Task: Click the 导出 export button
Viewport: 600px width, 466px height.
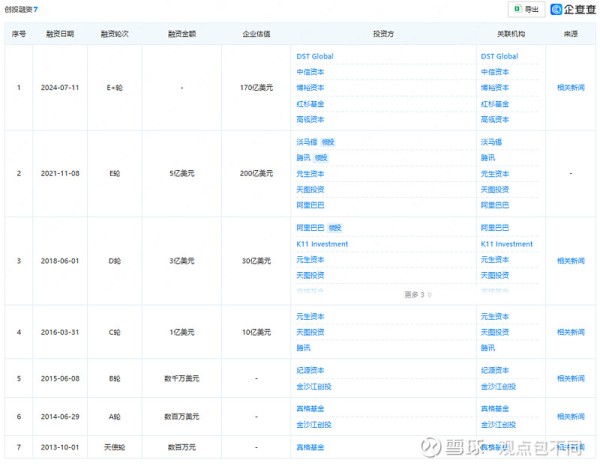Action: coord(526,9)
